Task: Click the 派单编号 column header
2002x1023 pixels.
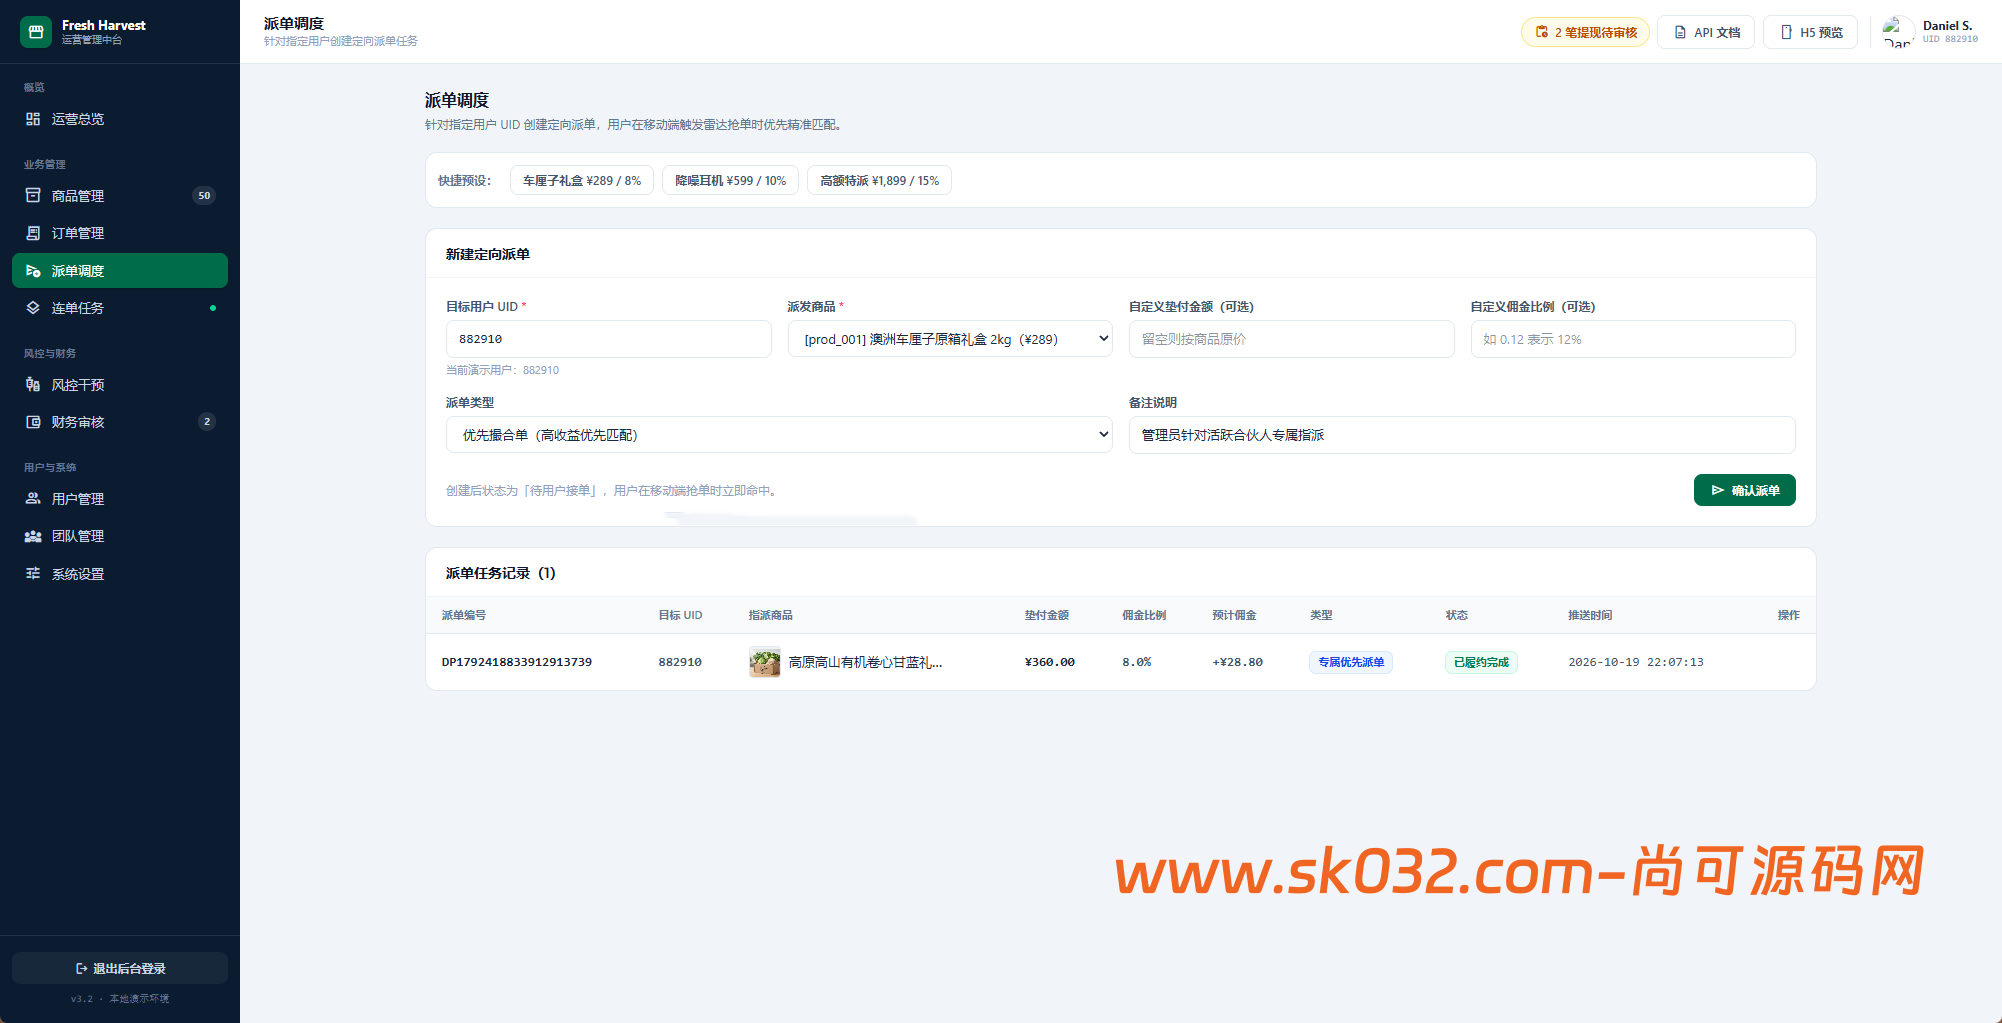Action: tap(464, 615)
